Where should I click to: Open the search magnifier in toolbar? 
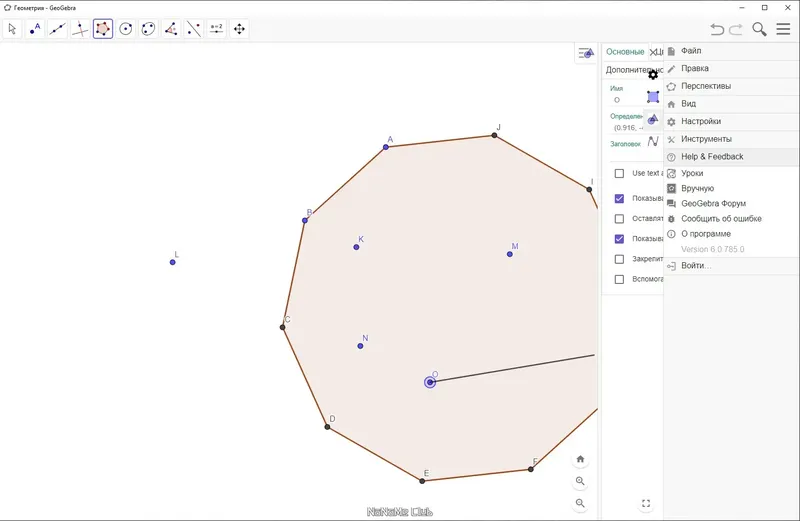click(x=759, y=29)
